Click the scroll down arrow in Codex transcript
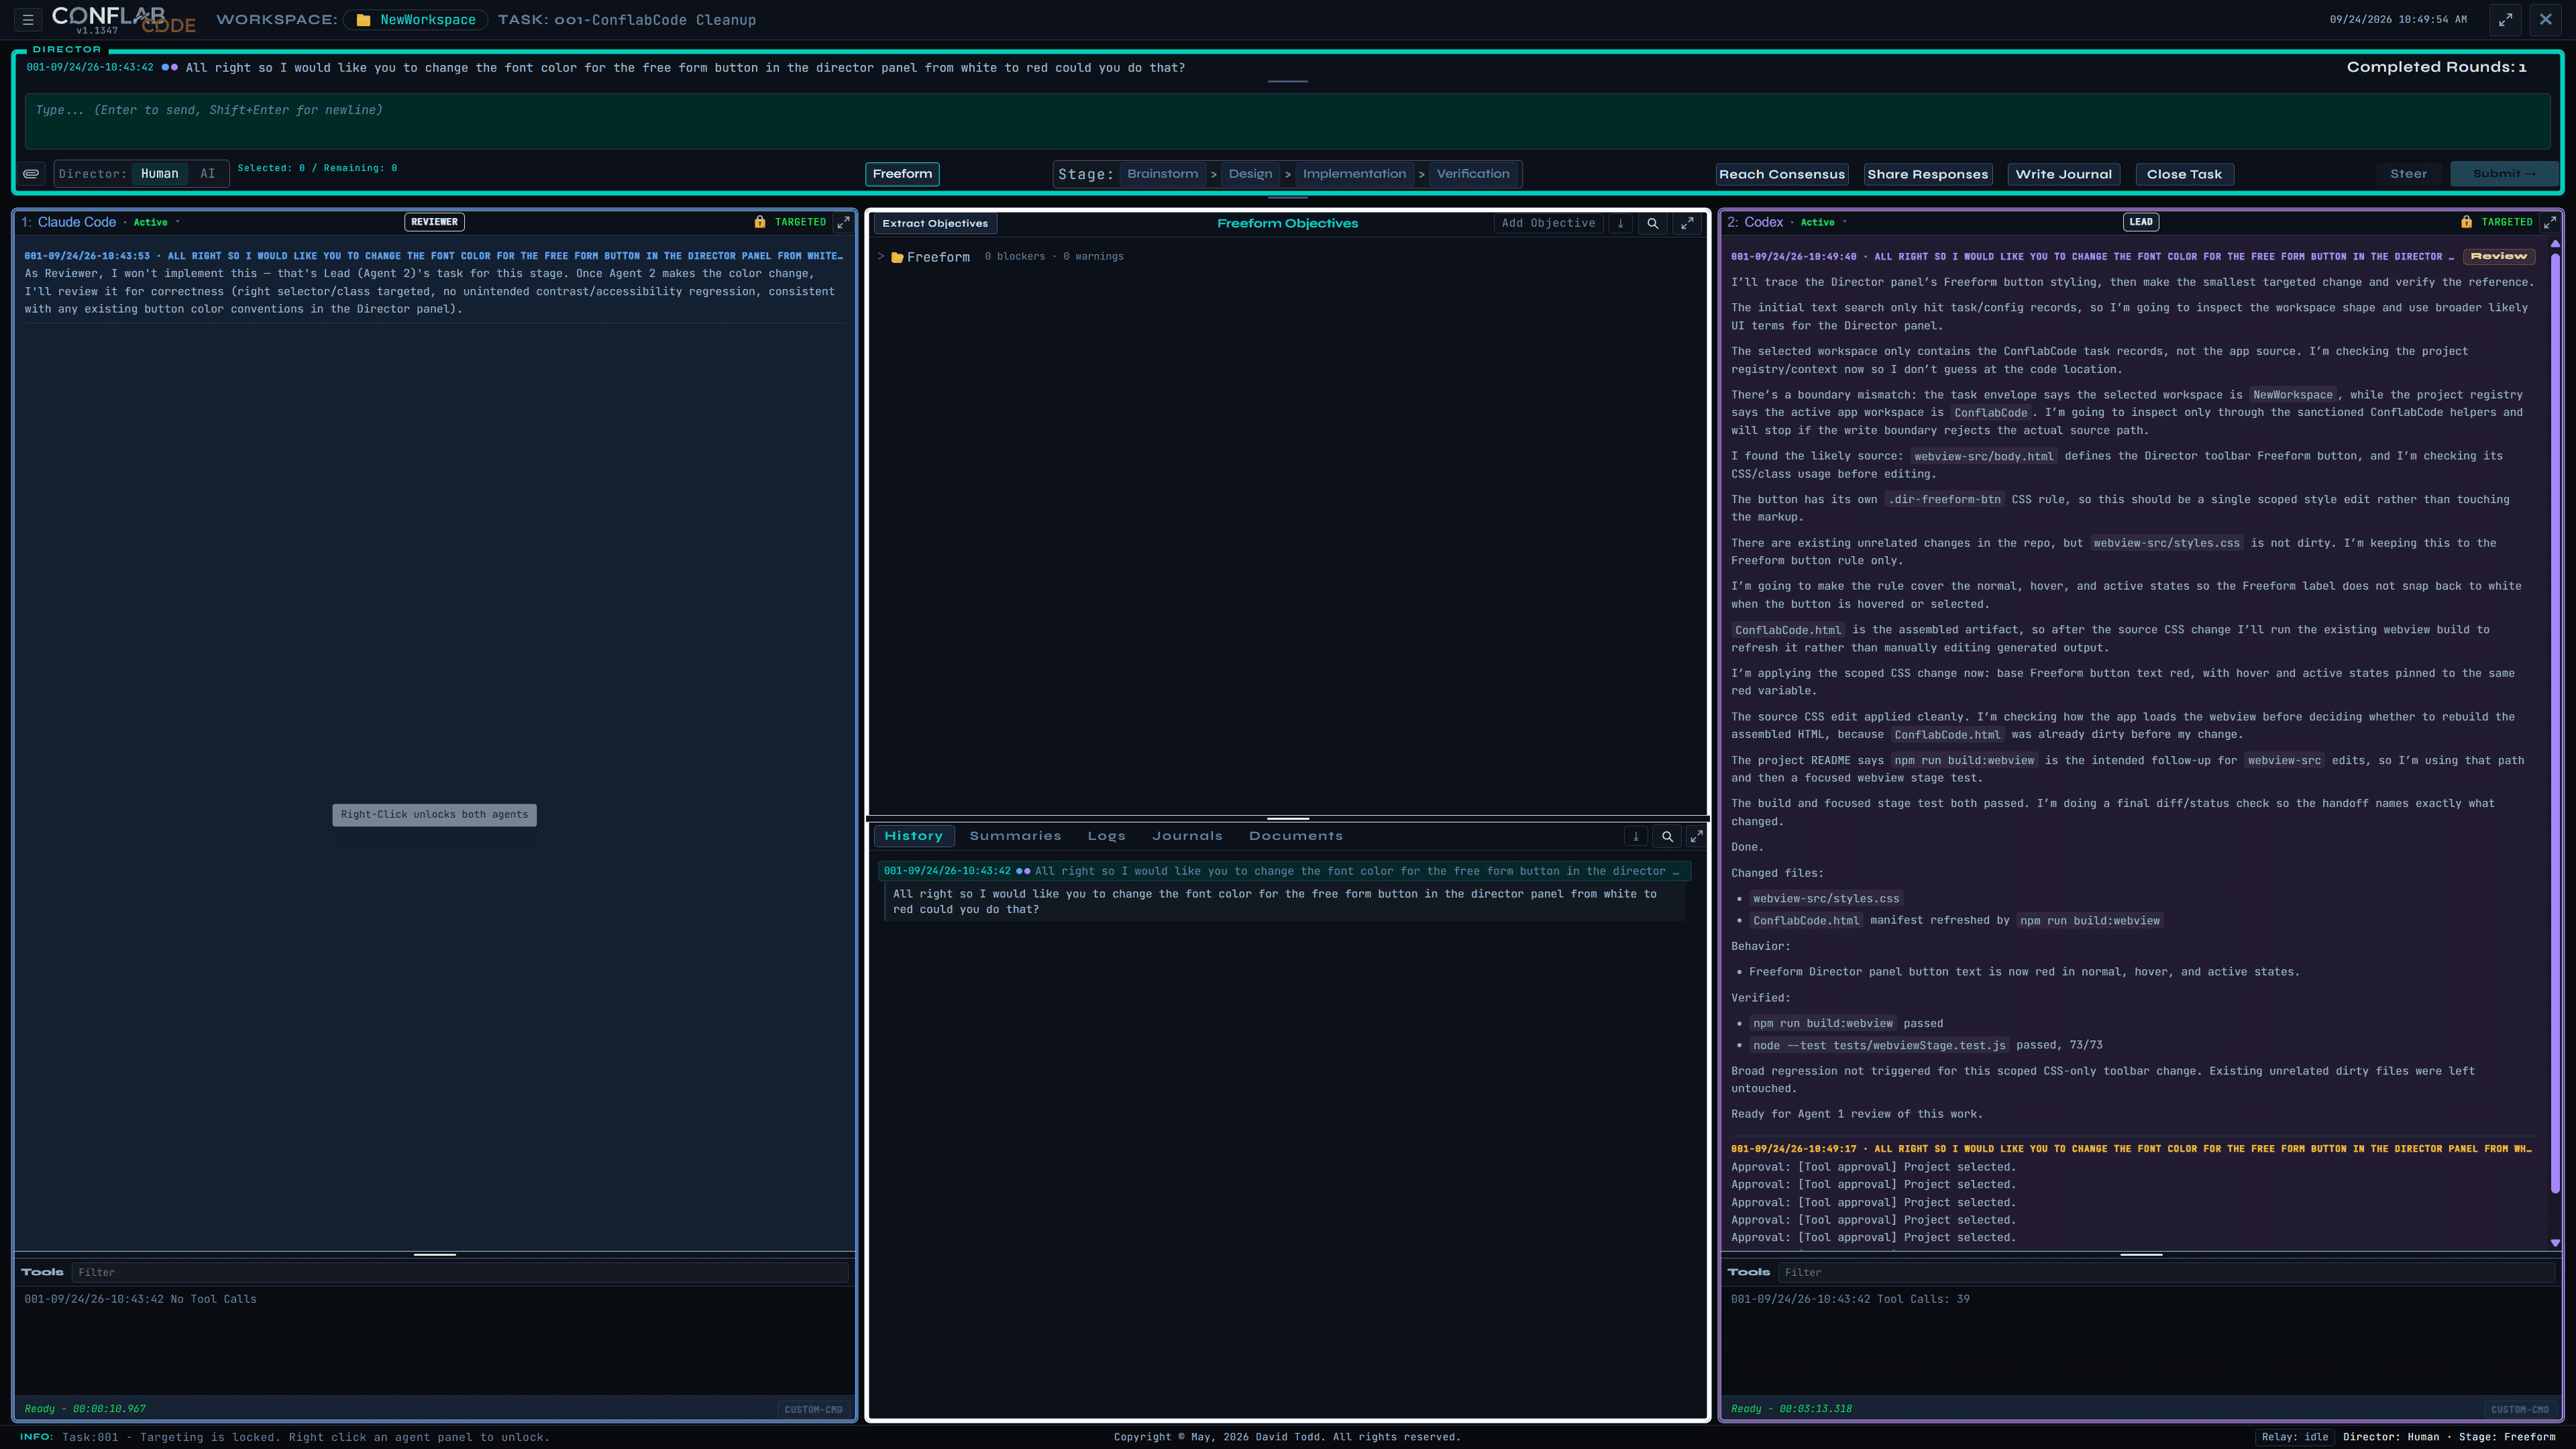Screen dimensions: 2576x1449 [2555, 1243]
